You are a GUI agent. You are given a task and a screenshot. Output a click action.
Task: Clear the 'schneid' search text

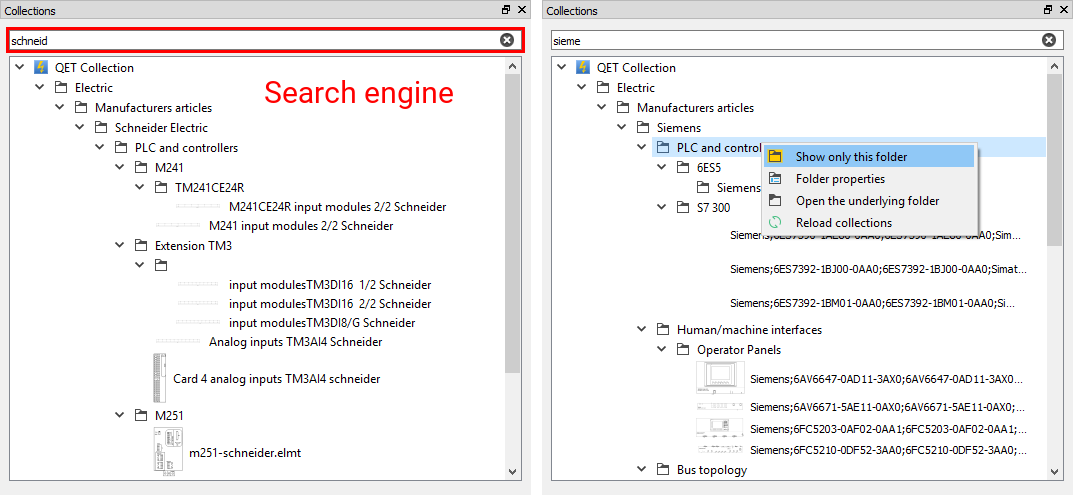pos(506,40)
